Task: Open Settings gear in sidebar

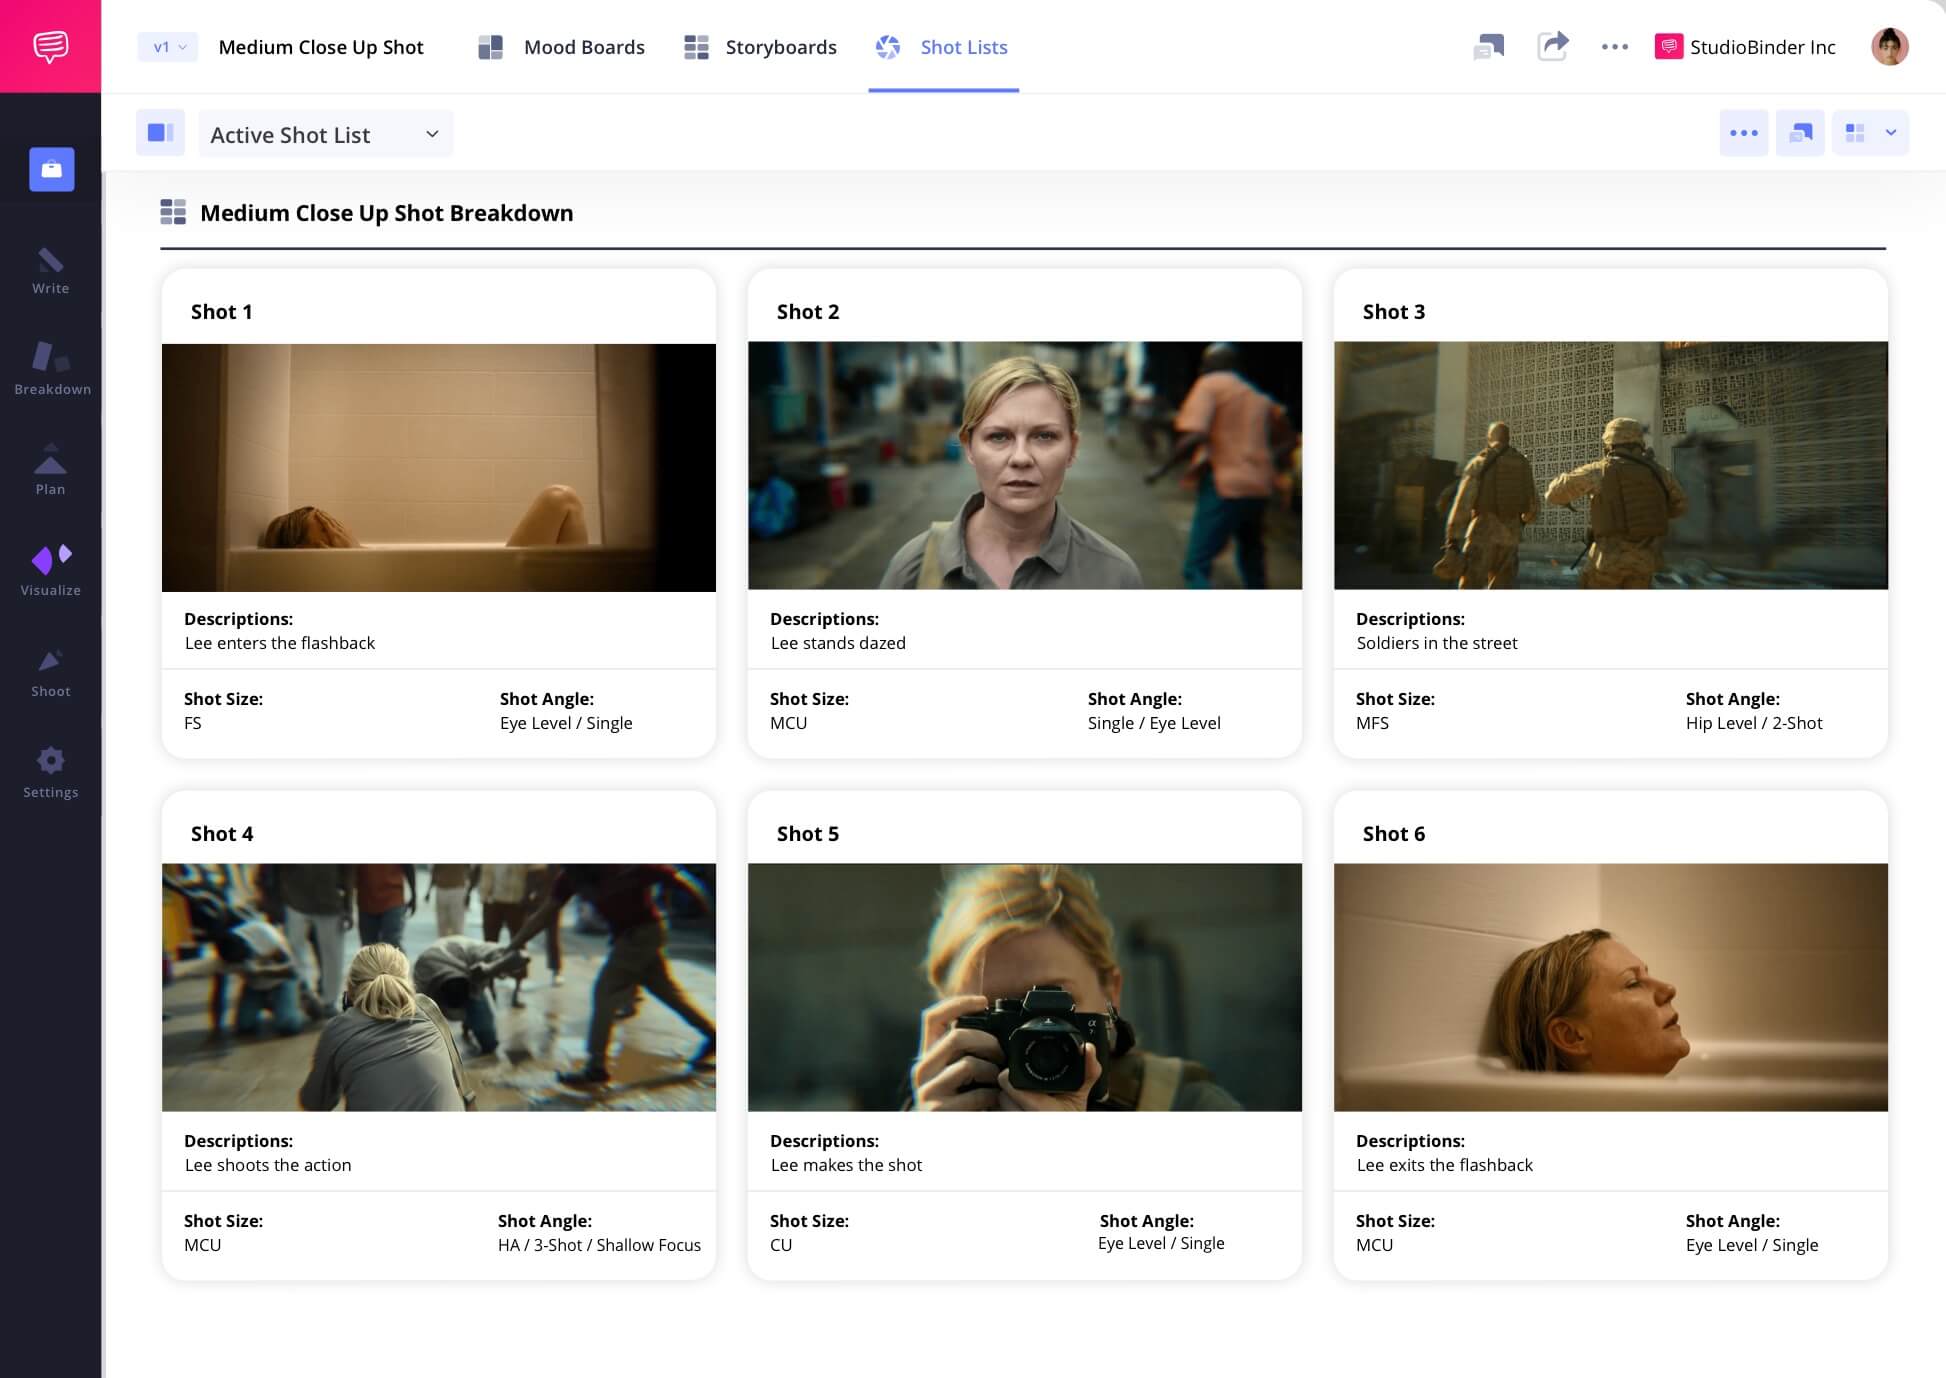Action: point(50,772)
